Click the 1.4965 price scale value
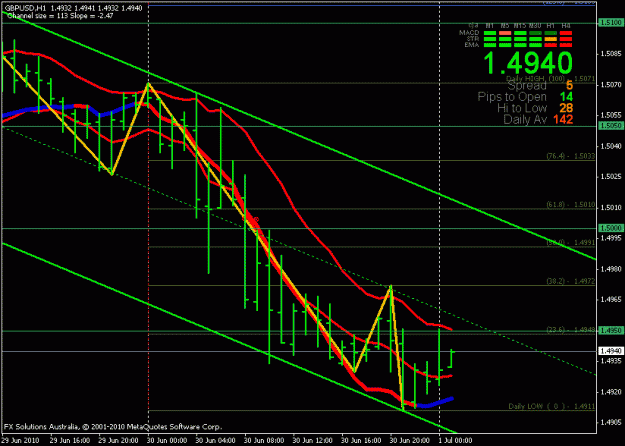 tap(611, 300)
